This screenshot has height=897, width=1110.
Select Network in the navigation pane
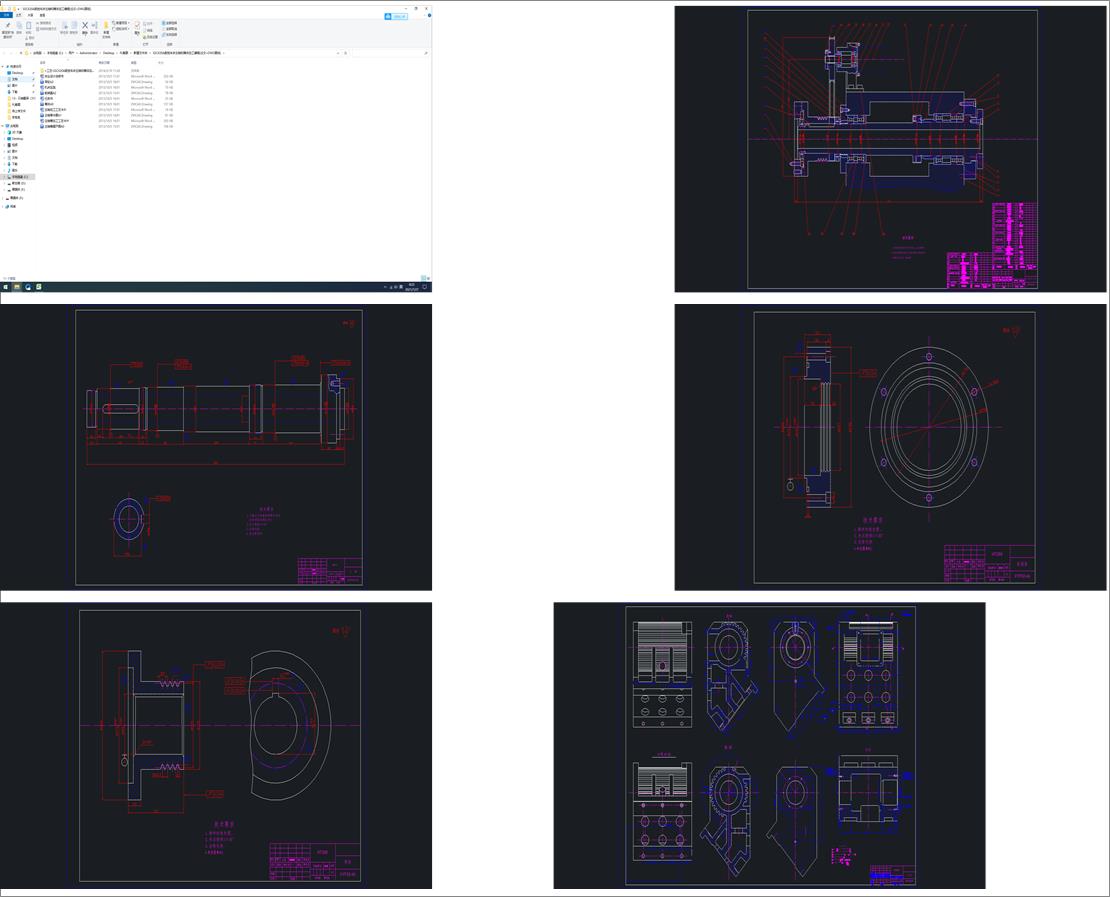pos(11,207)
